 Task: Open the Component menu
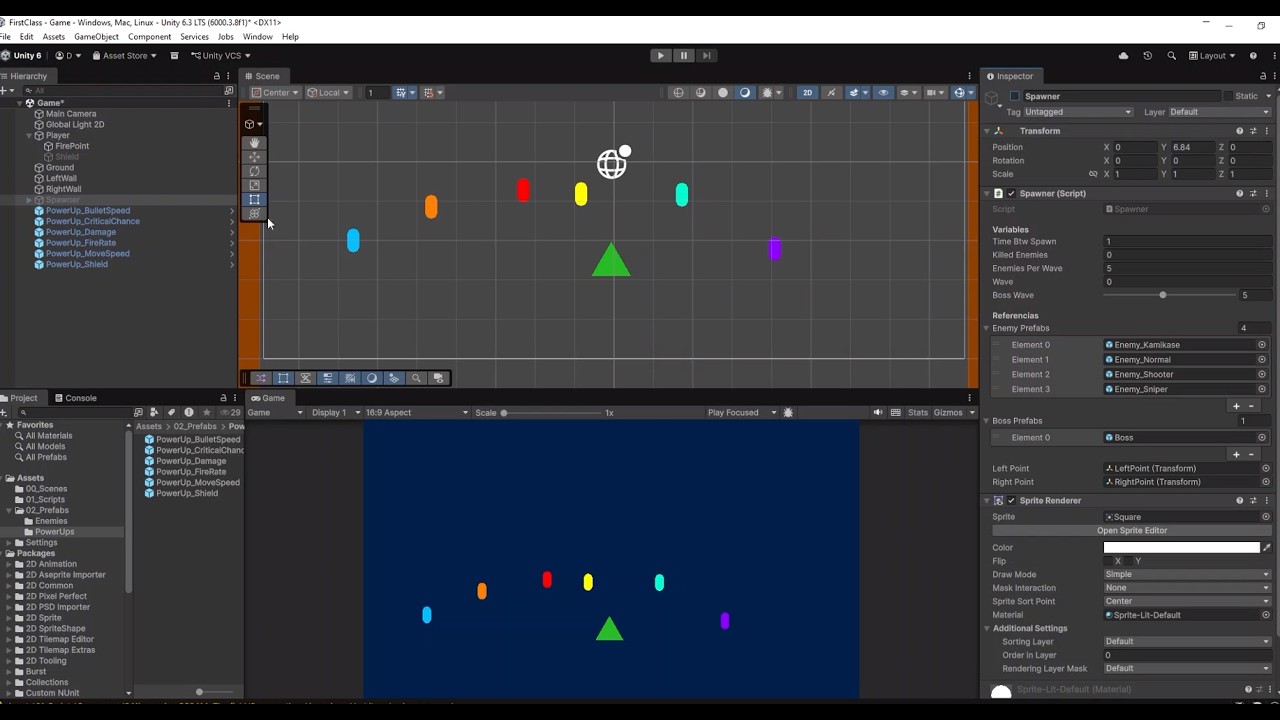coord(149,37)
